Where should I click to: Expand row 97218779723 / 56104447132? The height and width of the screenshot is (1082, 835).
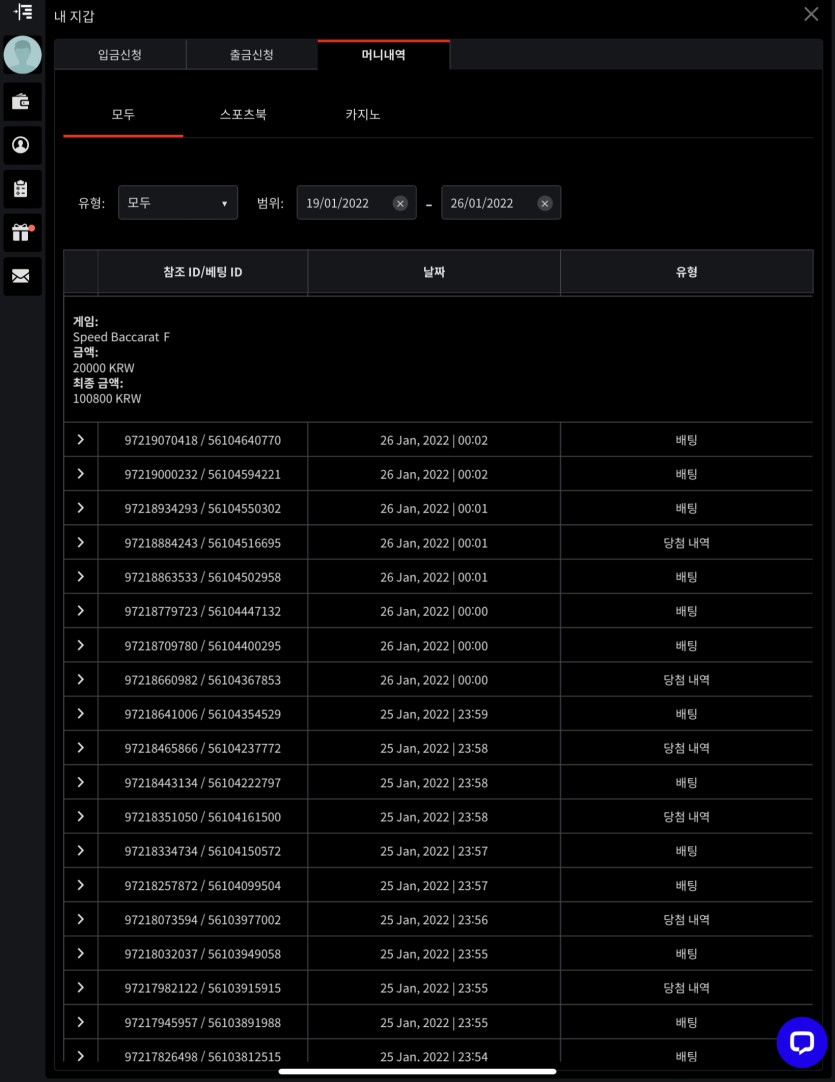tap(81, 611)
